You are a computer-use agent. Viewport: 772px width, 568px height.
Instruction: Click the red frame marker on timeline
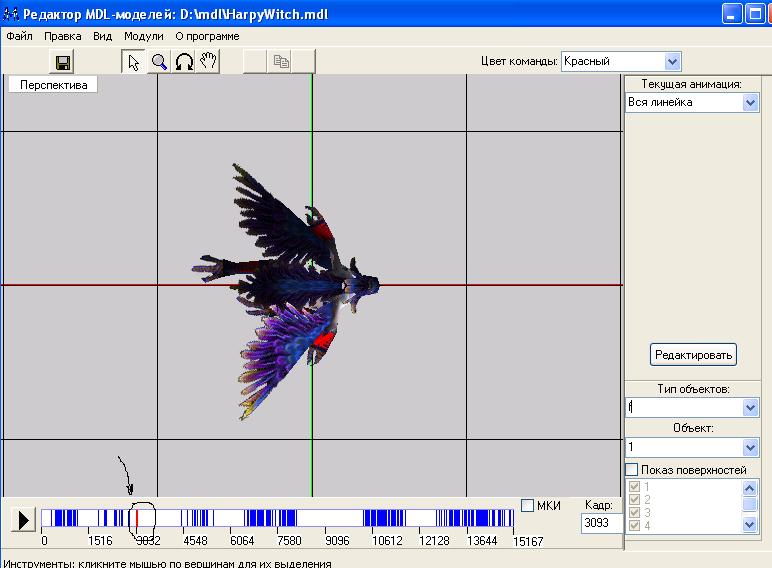[x=136, y=518]
